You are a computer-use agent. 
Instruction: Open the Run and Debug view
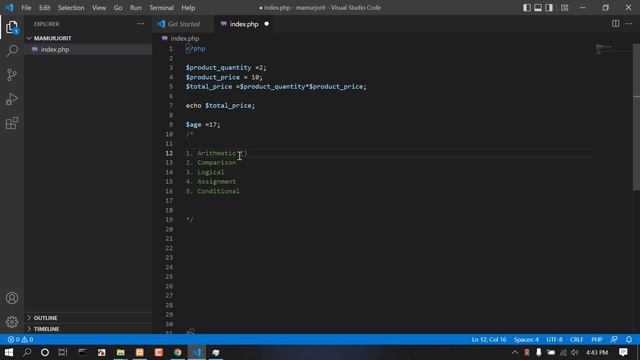point(12,99)
